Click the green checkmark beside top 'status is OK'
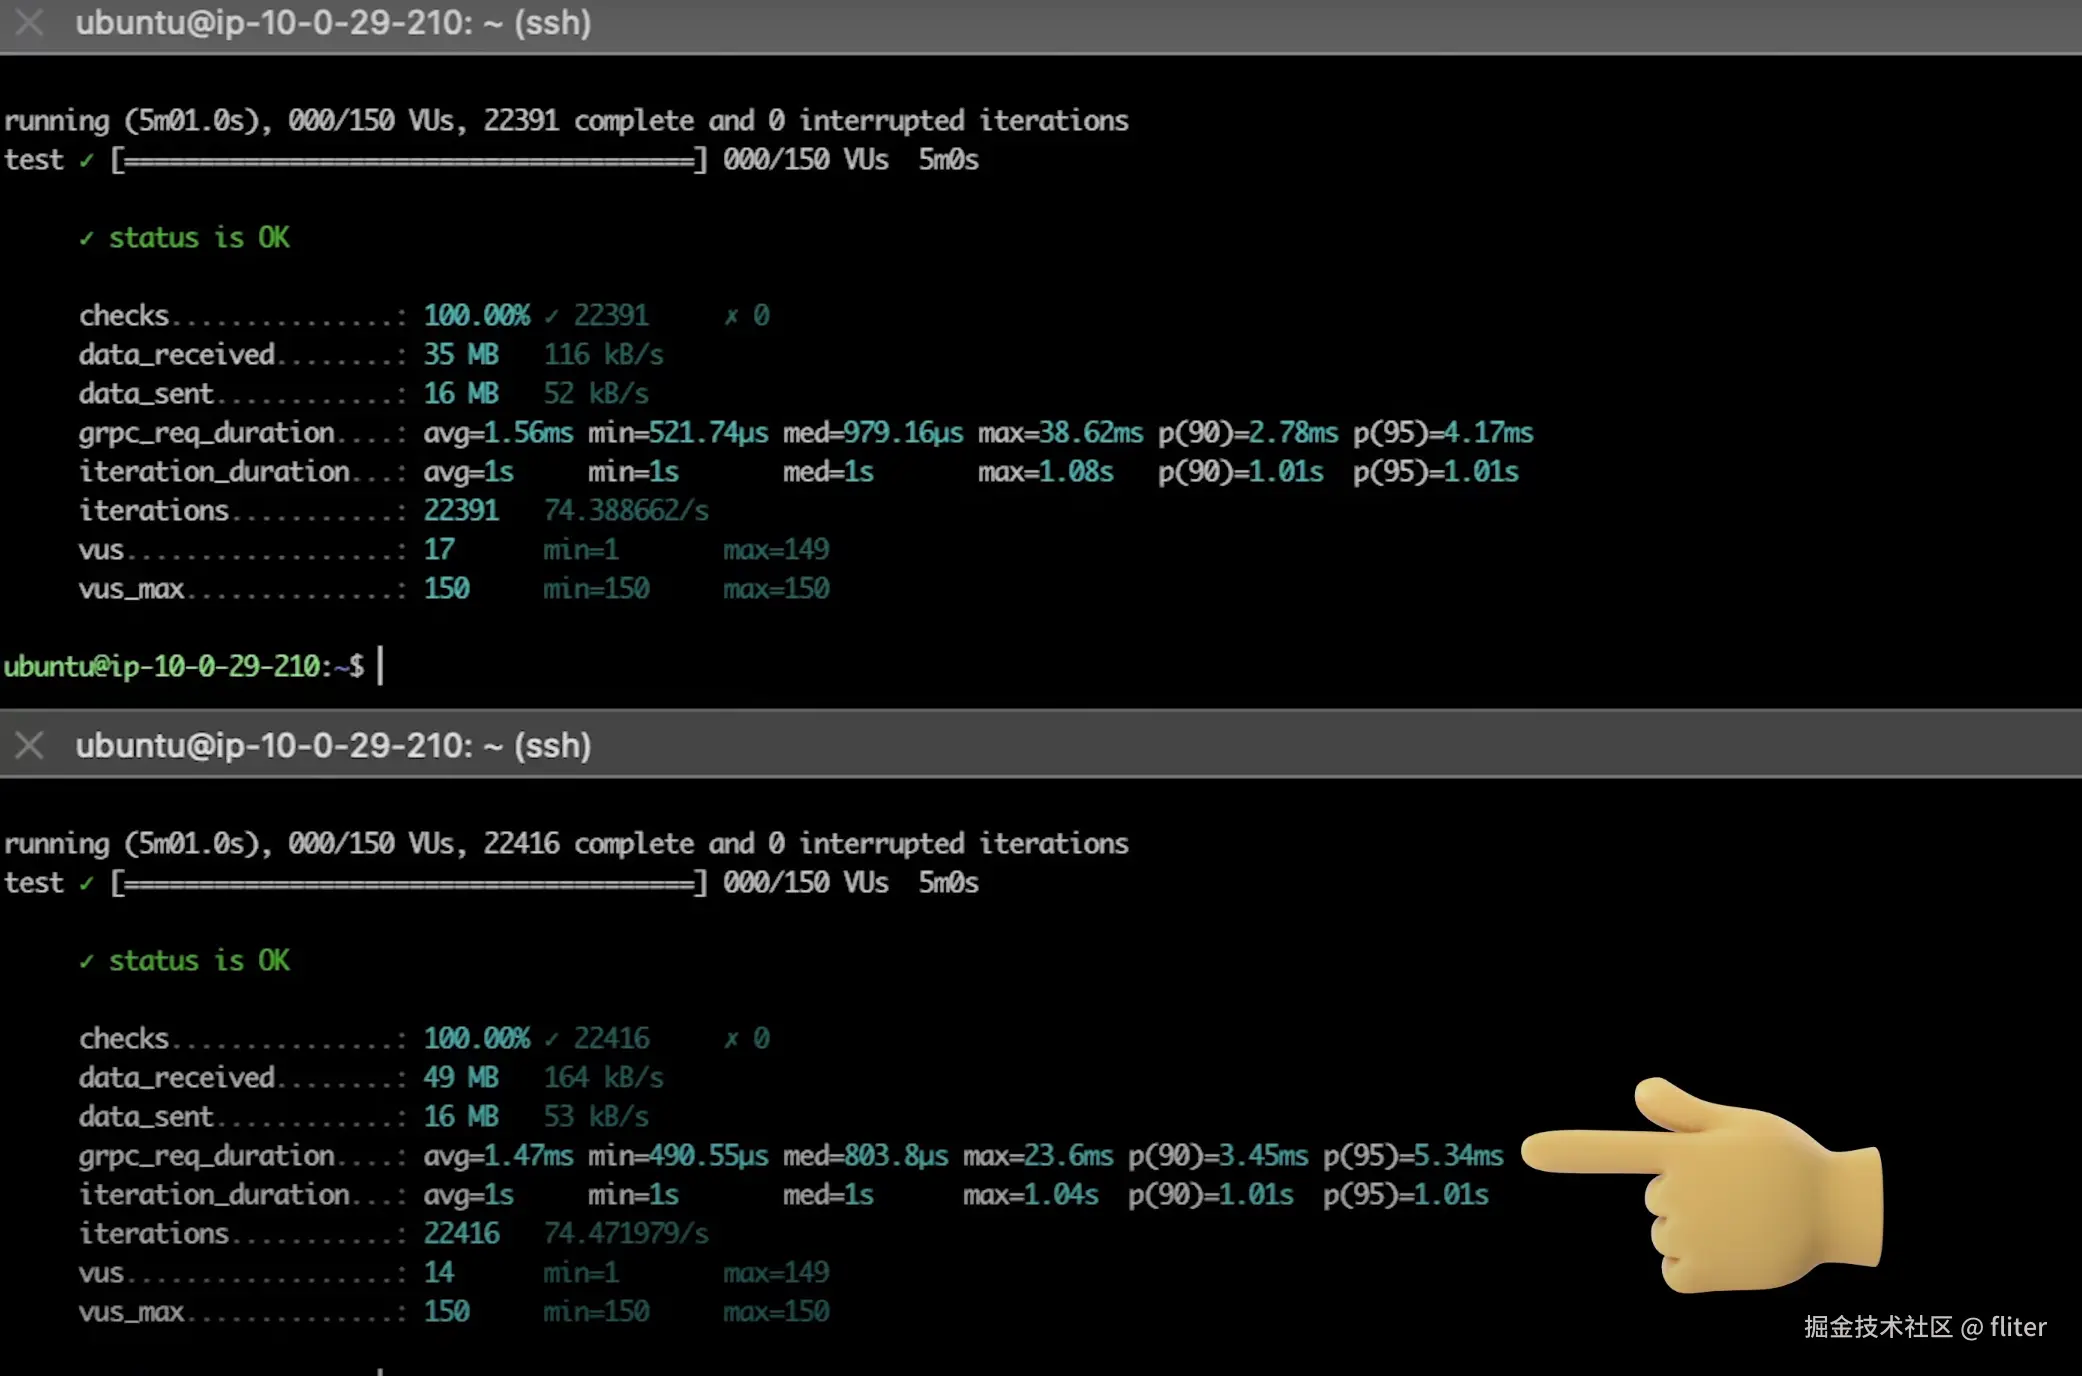 [87, 238]
